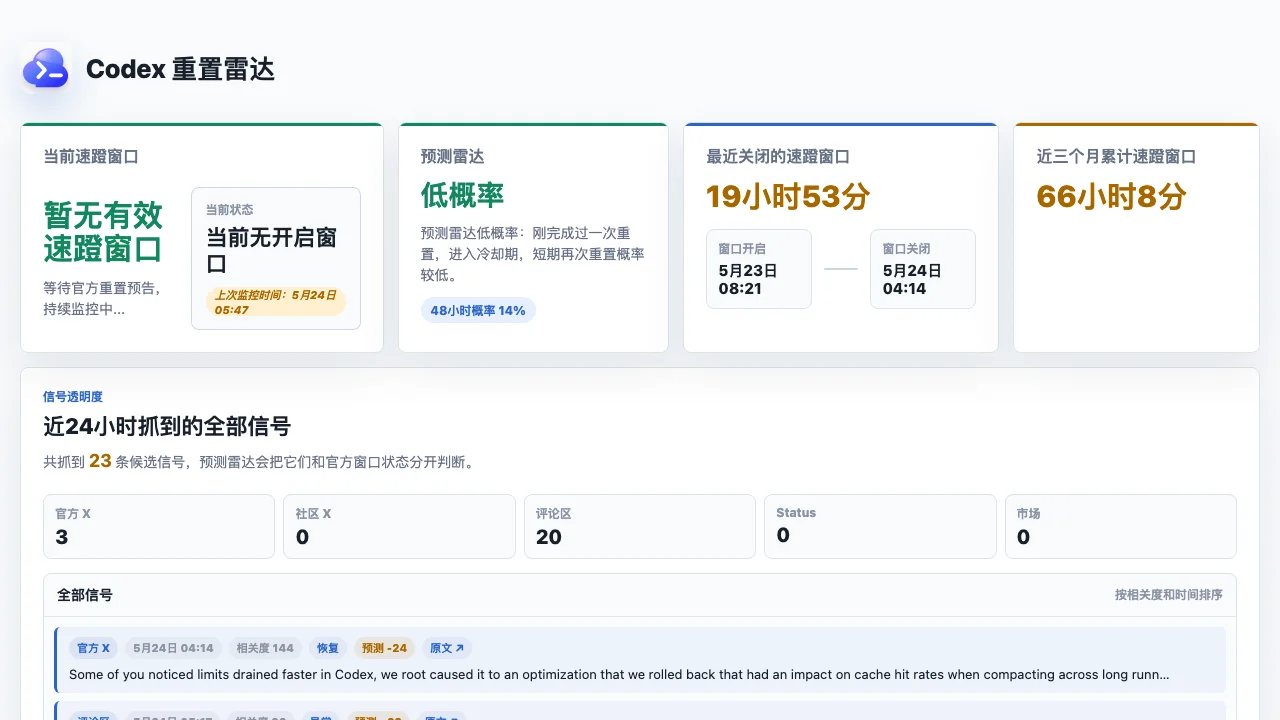
Task: Click the 48小时概率 14% pill
Action: pos(478,310)
